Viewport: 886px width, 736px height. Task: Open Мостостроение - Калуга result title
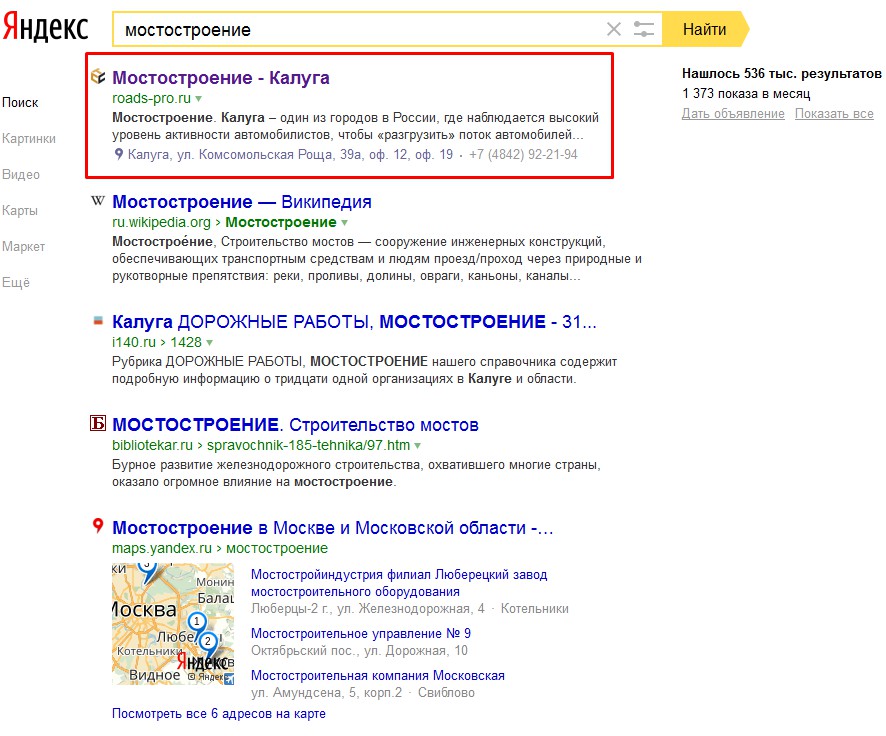tap(220, 78)
